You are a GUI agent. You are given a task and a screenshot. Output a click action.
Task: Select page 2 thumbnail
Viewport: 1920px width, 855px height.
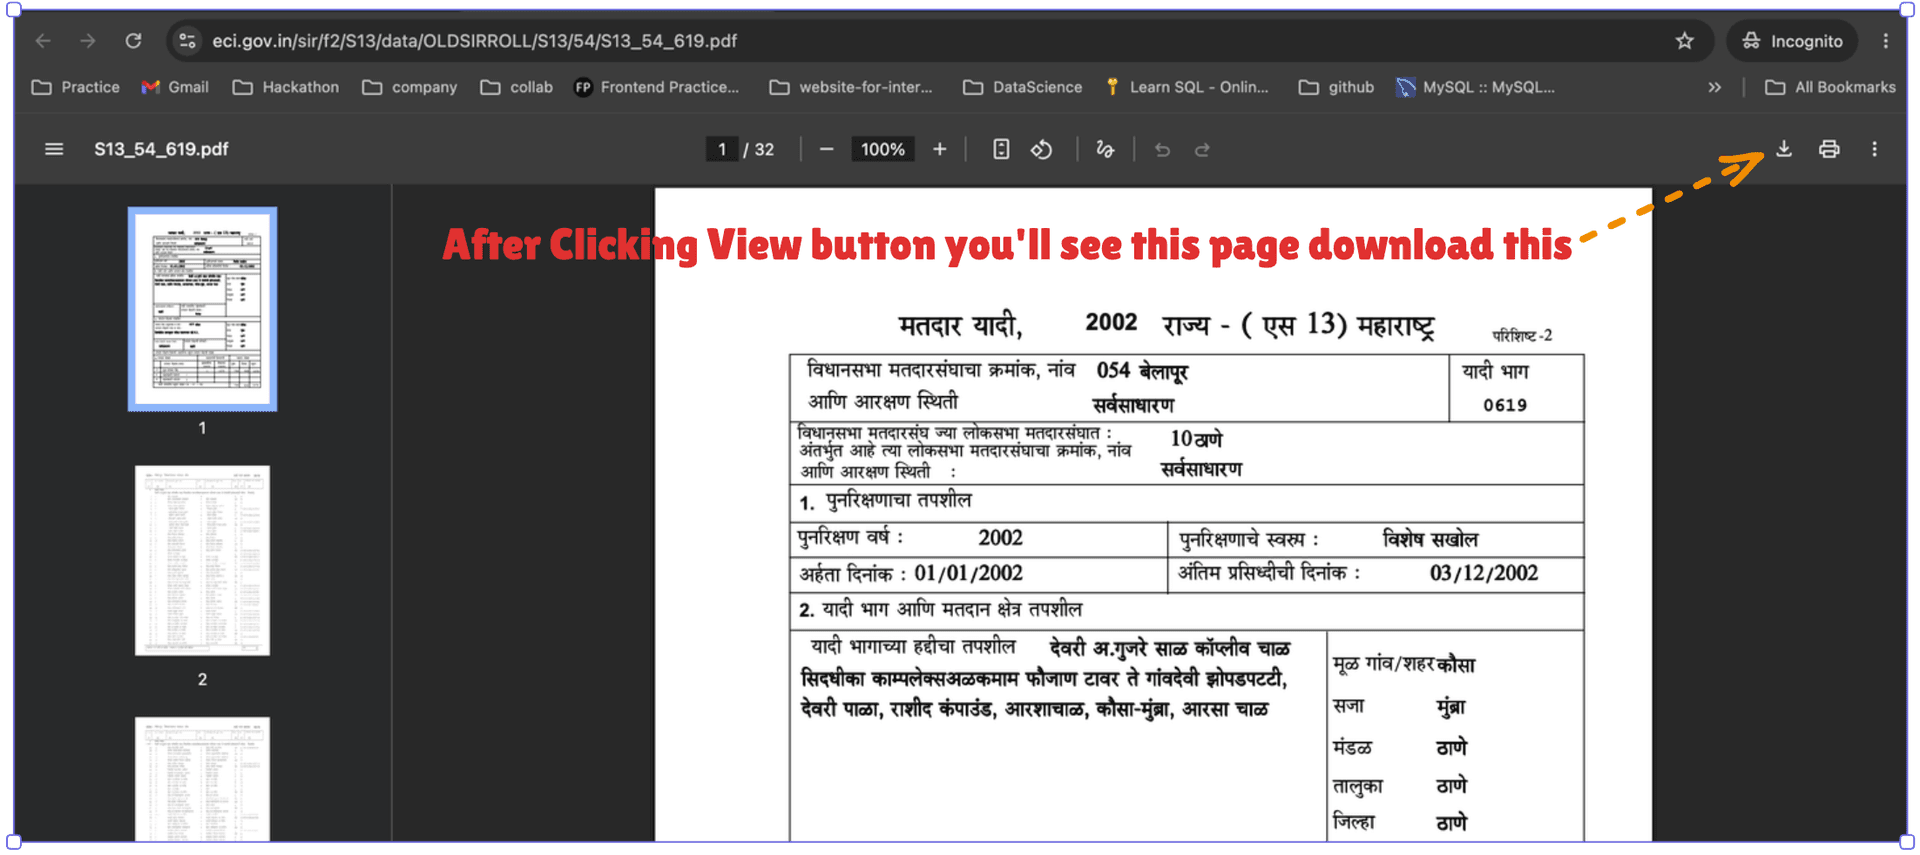coord(202,560)
